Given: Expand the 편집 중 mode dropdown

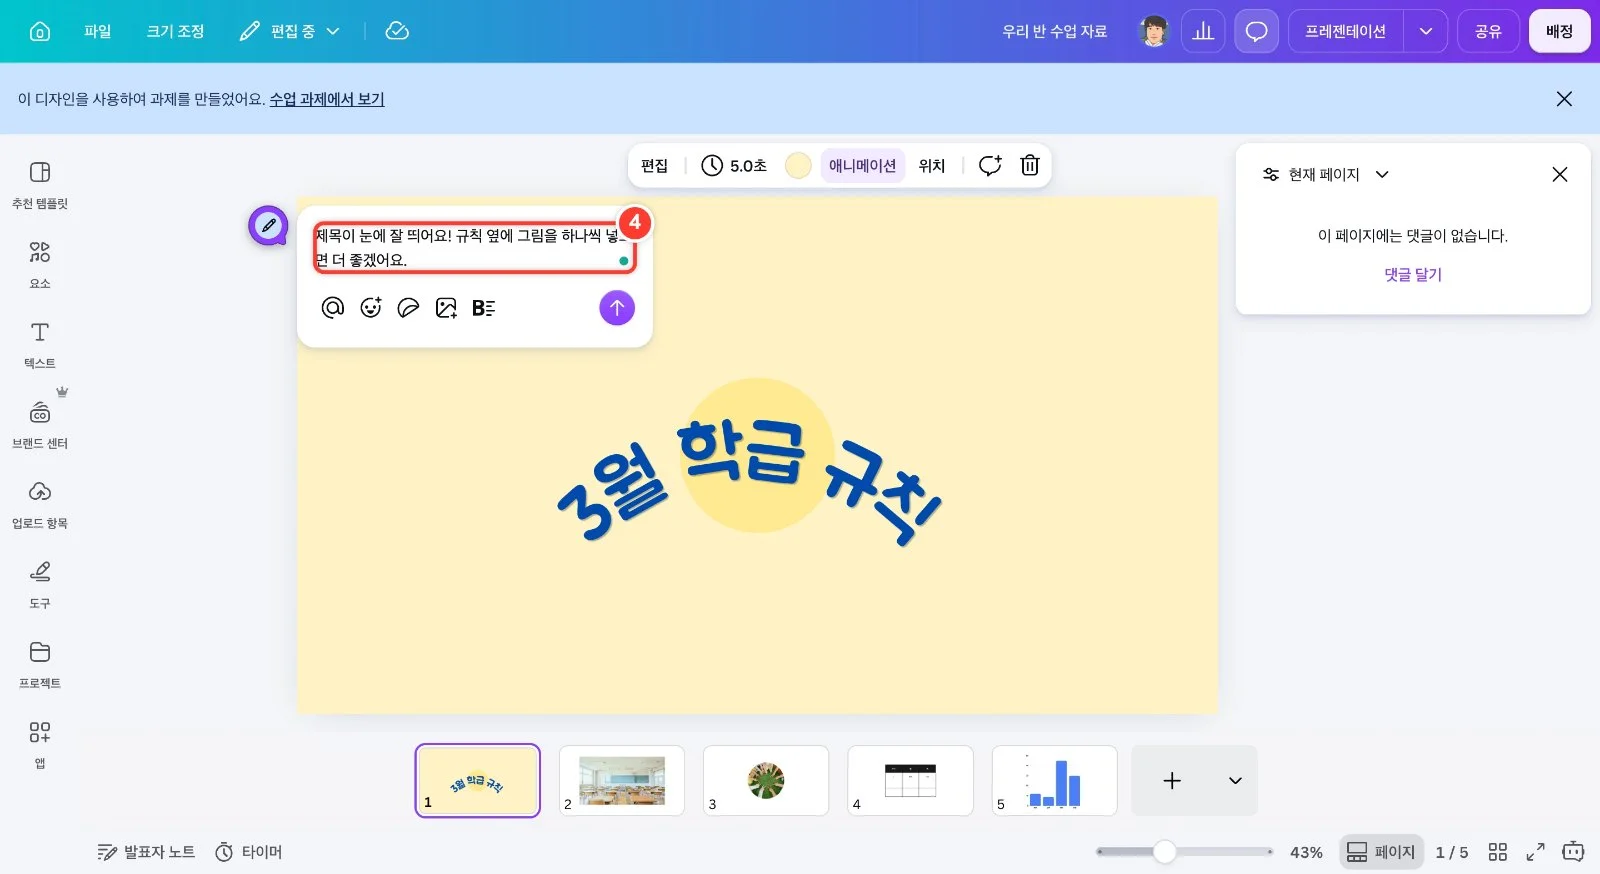Looking at the screenshot, I should pos(290,31).
